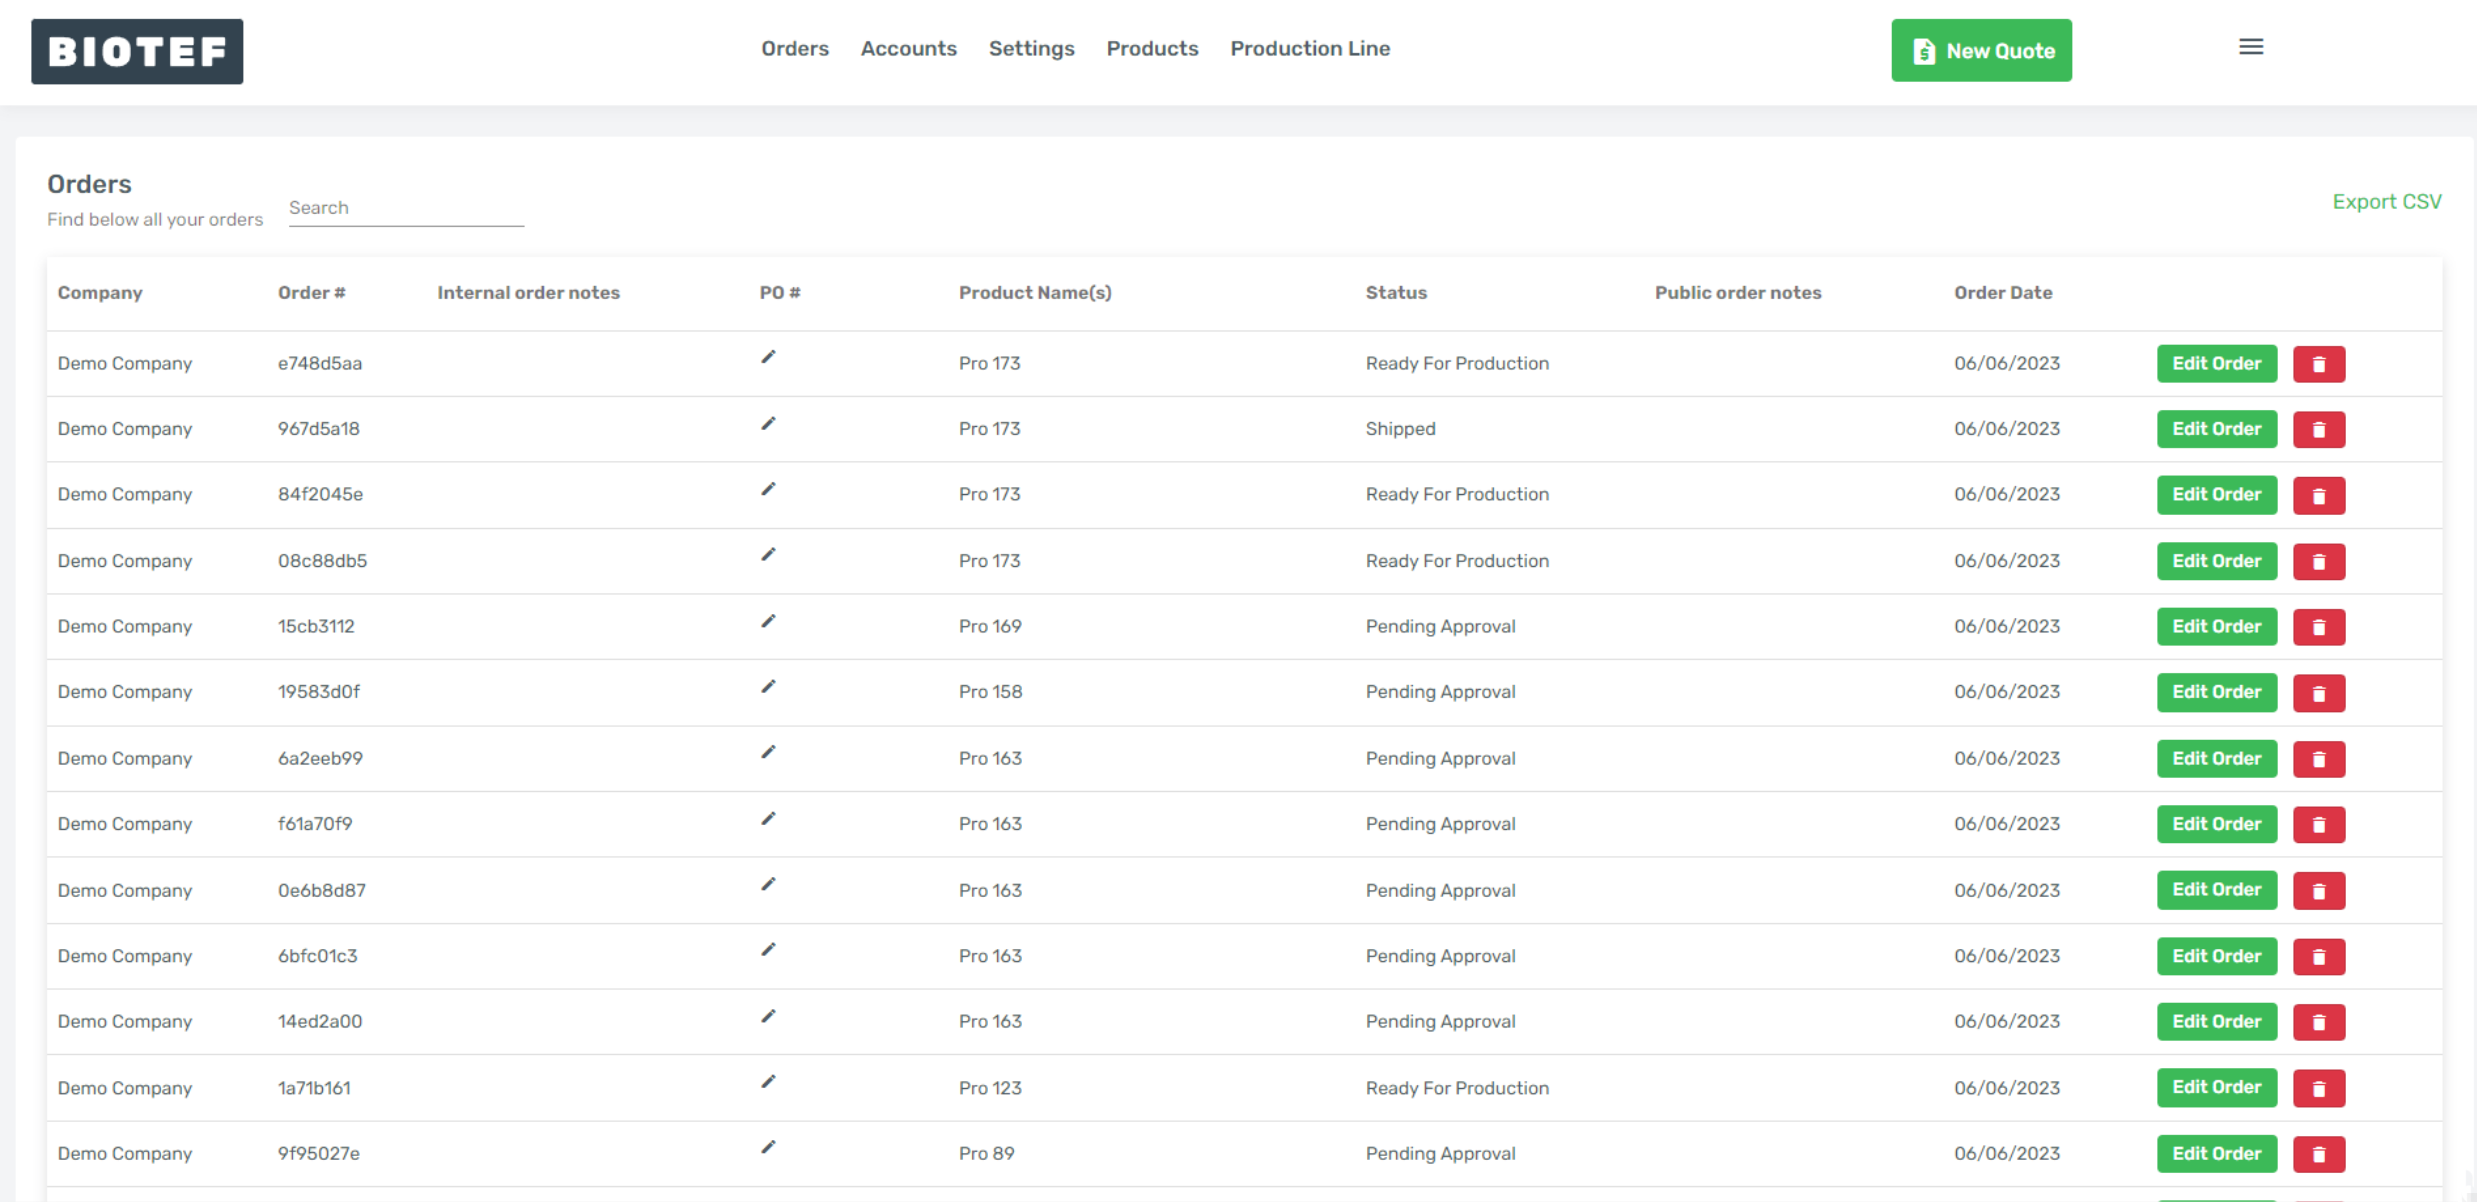Click PO pencil icon for order 15cb3112
The height and width of the screenshot is (1202, 2477).
tap(768, 622)
